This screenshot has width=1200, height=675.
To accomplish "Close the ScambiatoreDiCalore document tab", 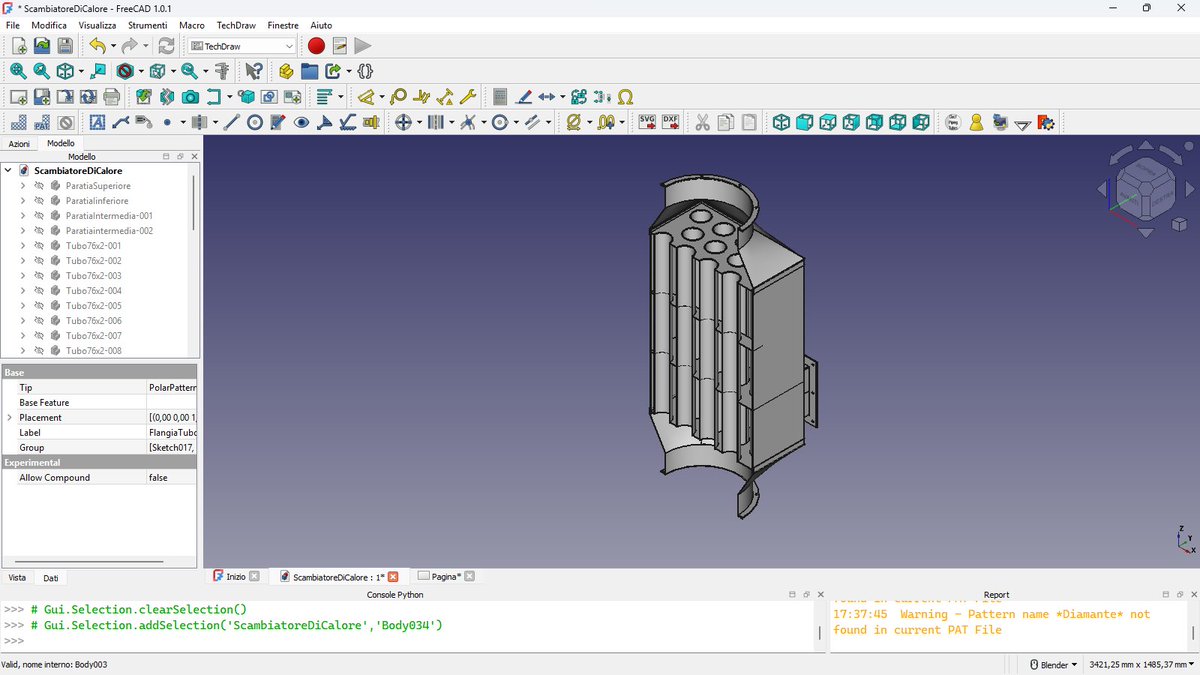I will [x=393, y=577].
